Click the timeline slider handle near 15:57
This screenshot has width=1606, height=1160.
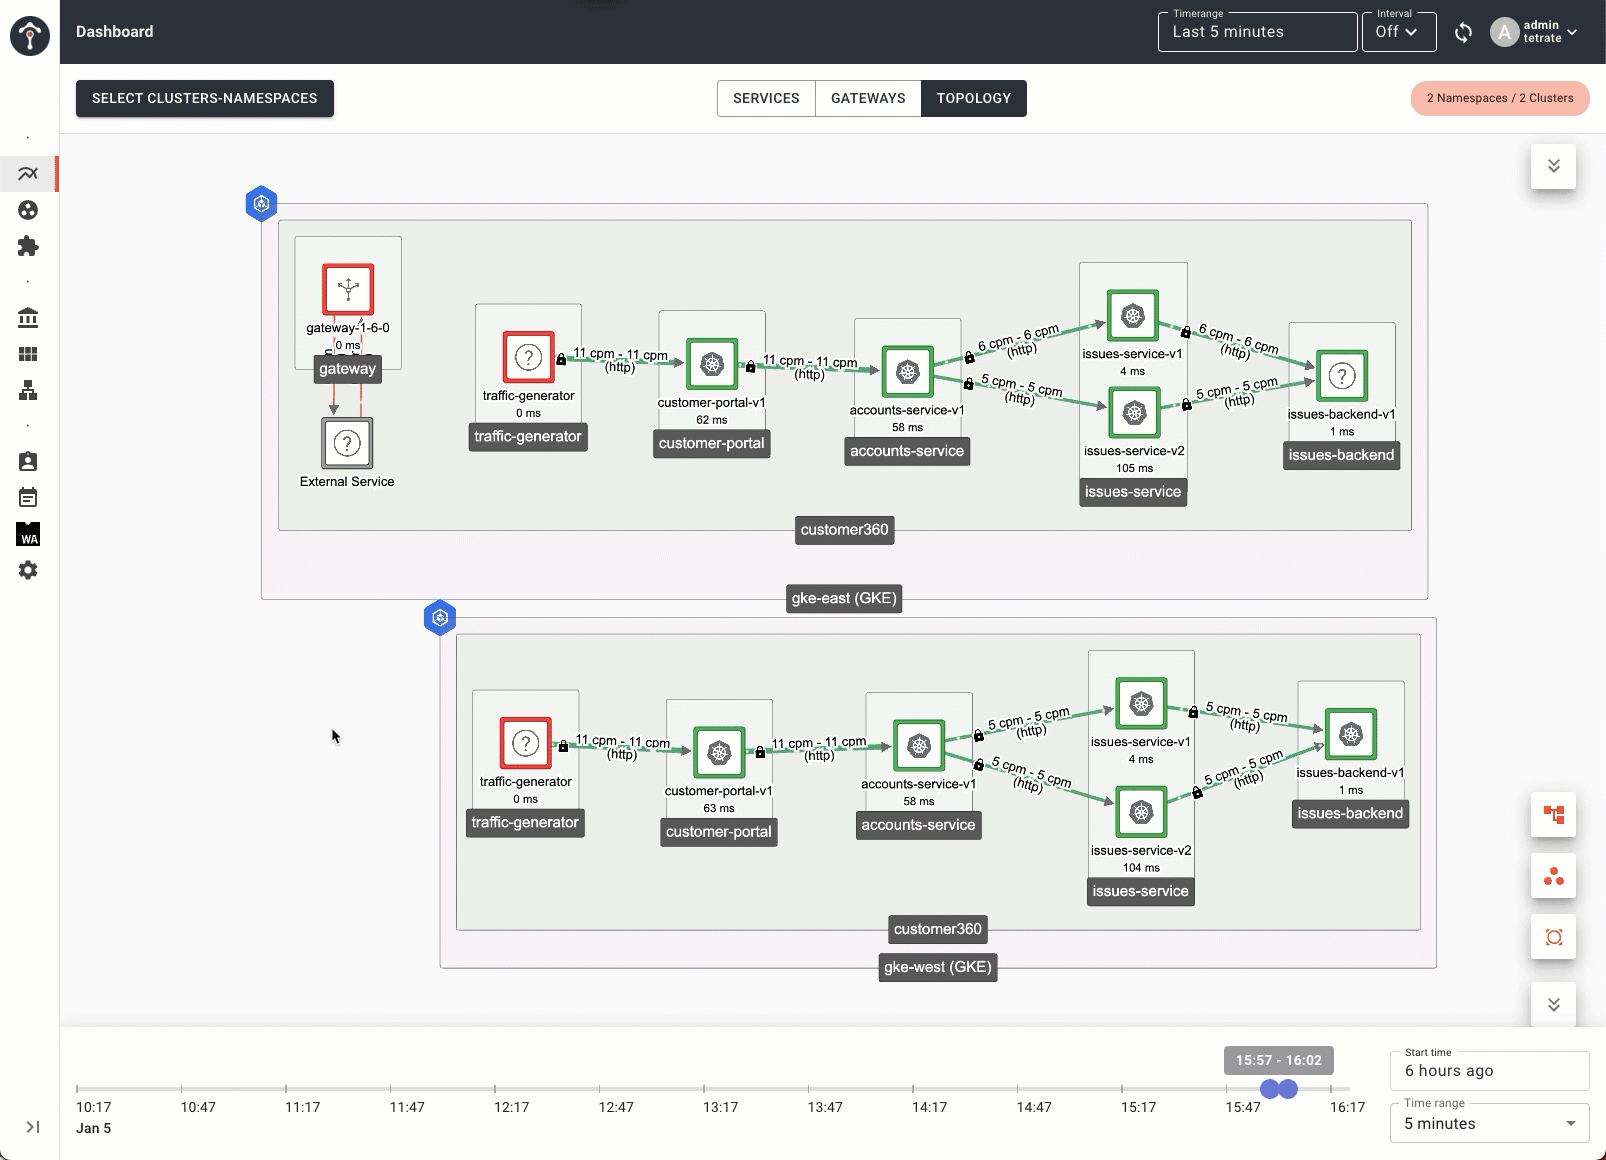pyautogui.click(x=1270, y=1089)
